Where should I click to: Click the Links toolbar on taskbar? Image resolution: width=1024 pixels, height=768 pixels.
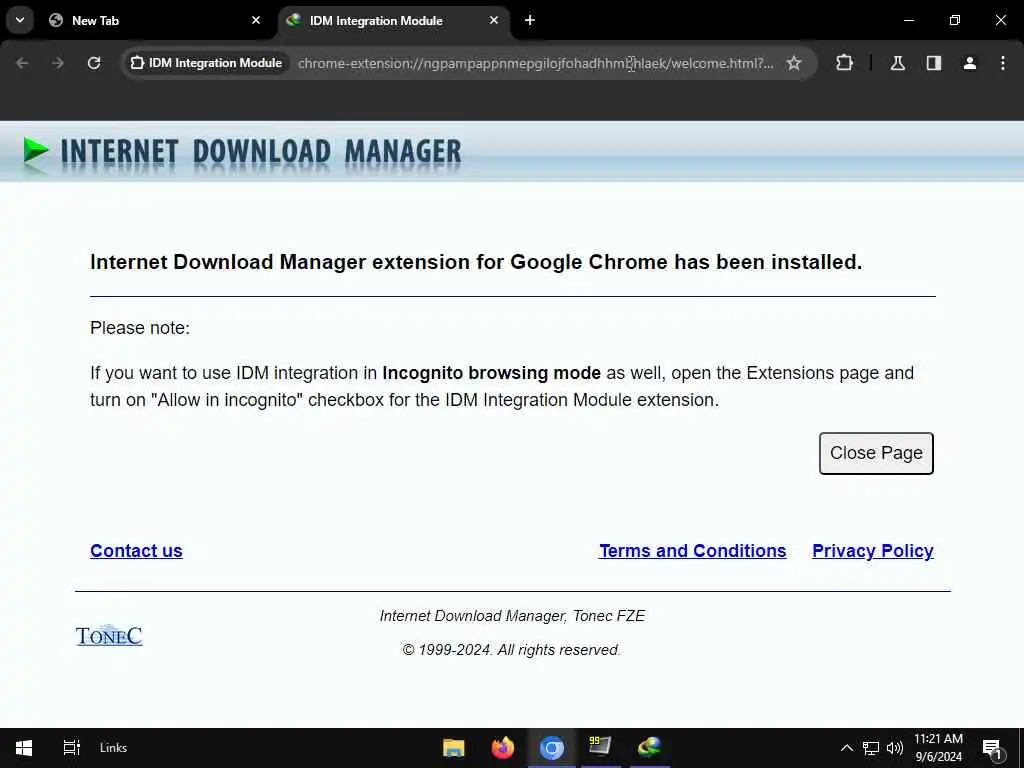click(x=113, y=748)
